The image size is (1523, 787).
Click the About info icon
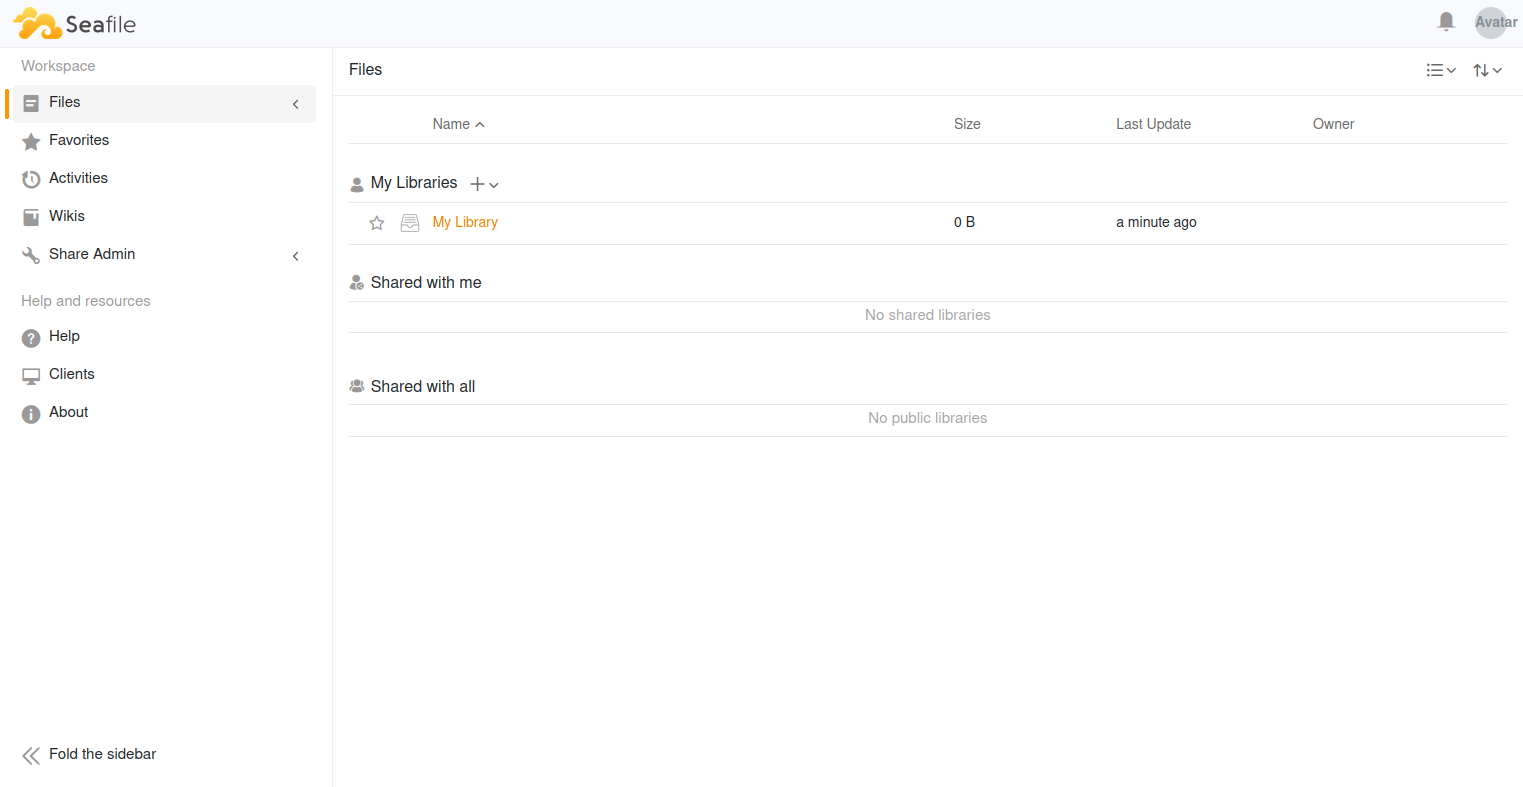[x=31, y=414]
